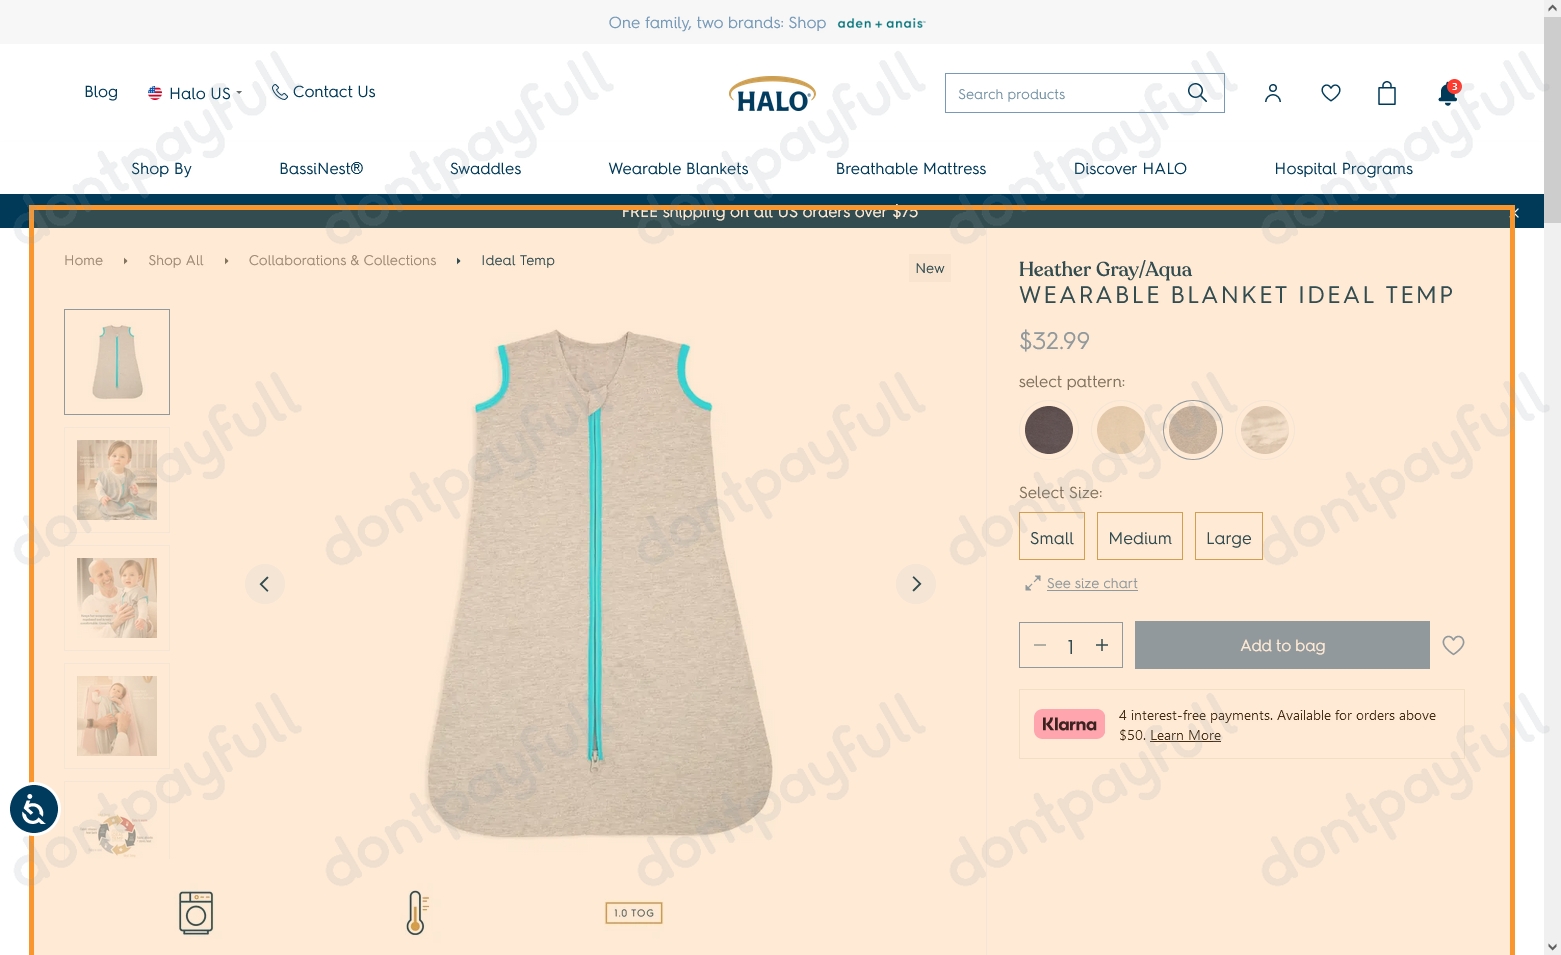Decrease quantity with minus button

click(x=1040, y=645)
